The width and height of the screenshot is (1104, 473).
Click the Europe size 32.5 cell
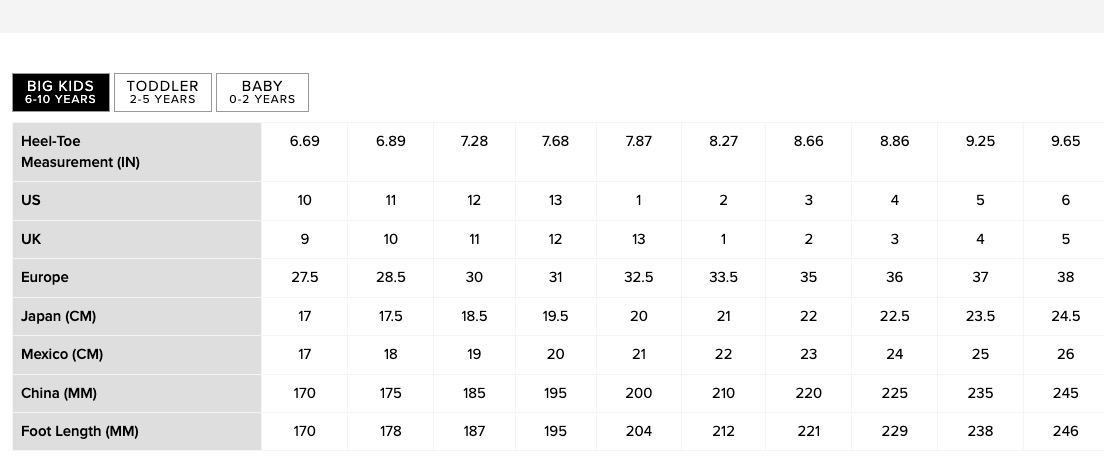639,277
